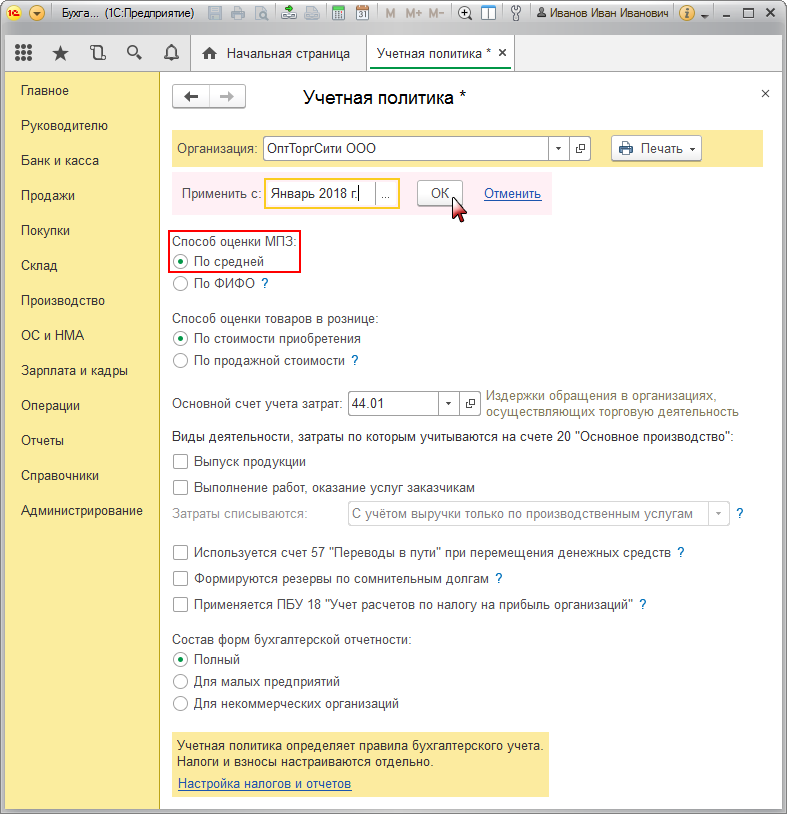Select Для малых предприятий option

coord(180,682)
